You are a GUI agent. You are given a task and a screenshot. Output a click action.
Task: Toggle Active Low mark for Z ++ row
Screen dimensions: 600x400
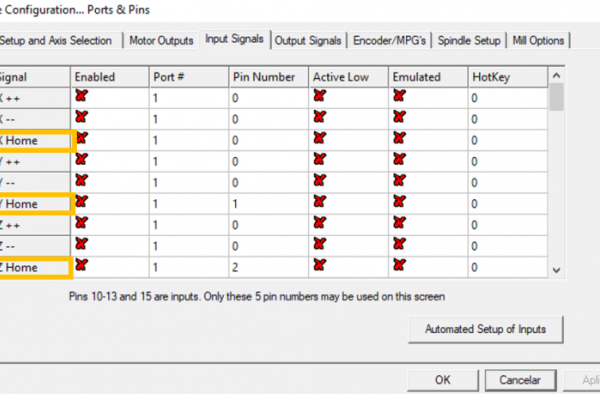tap(320, 225)
